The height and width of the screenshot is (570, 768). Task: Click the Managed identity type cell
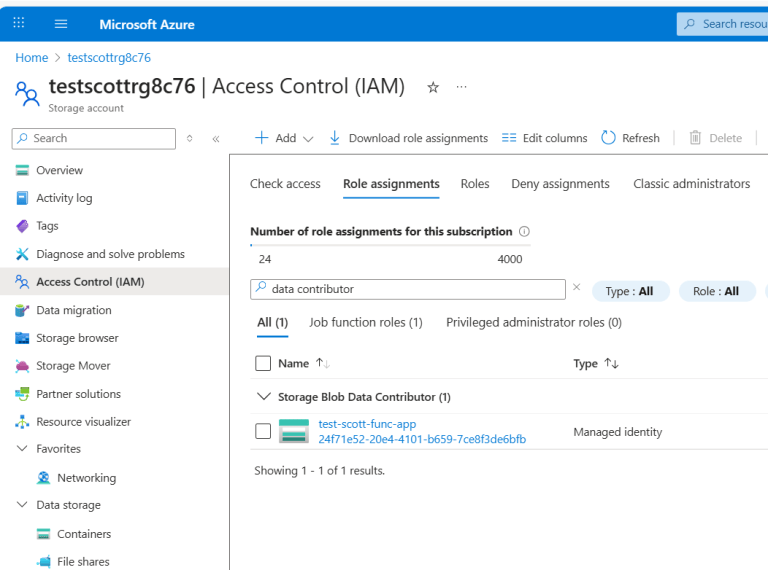click(x=618, y=432)
